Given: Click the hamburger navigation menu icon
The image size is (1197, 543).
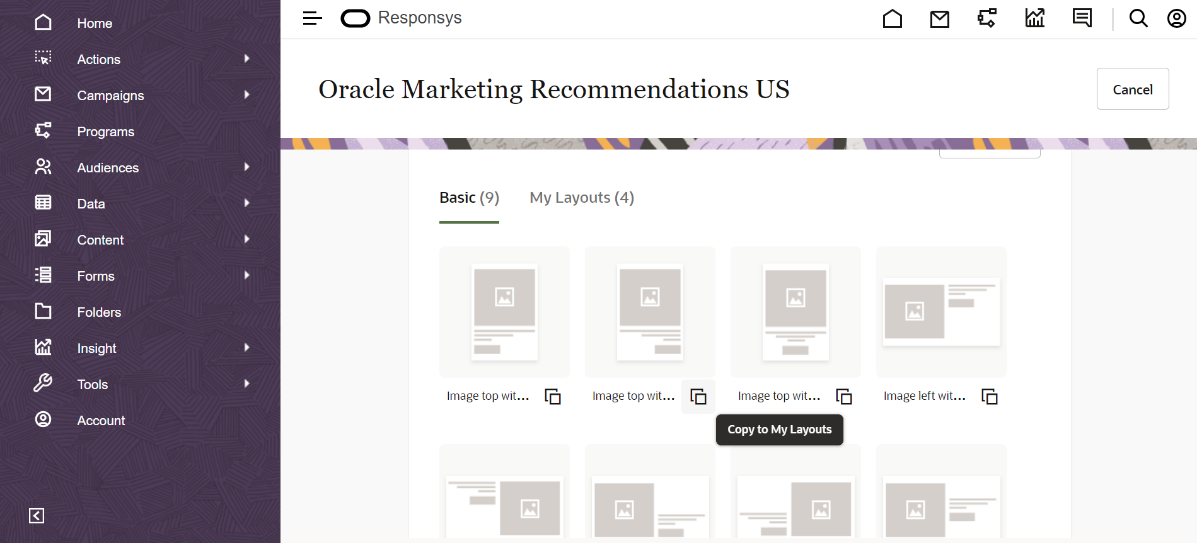Looking at the screenshot, I should pos(312,18).
